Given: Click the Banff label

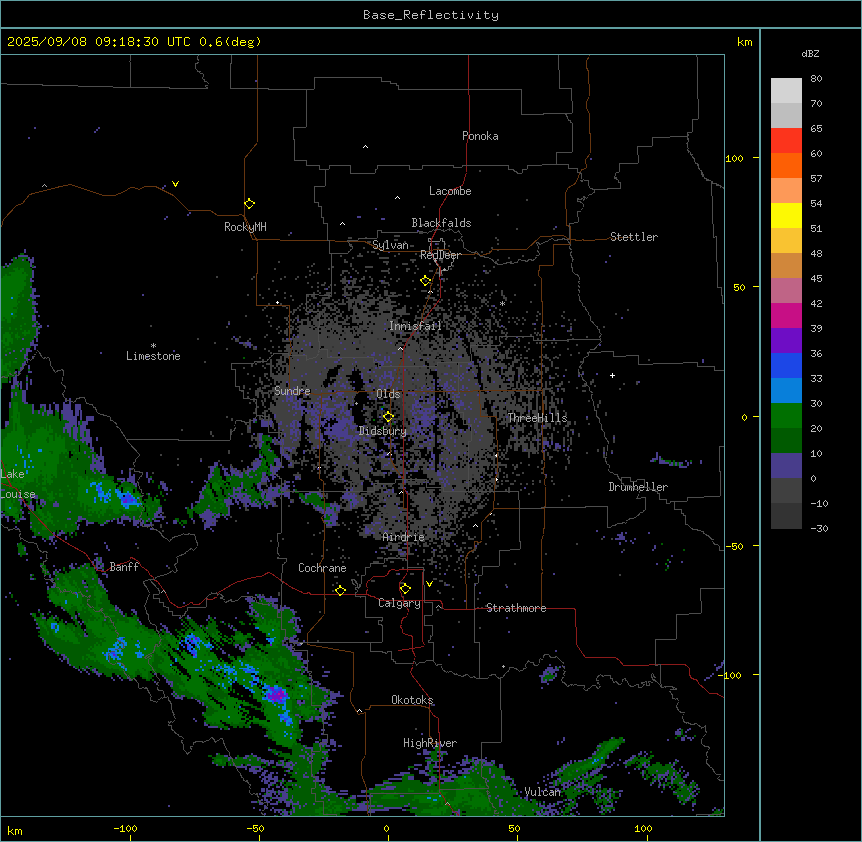Looking at the screenshot, I should tap(124, 567).
